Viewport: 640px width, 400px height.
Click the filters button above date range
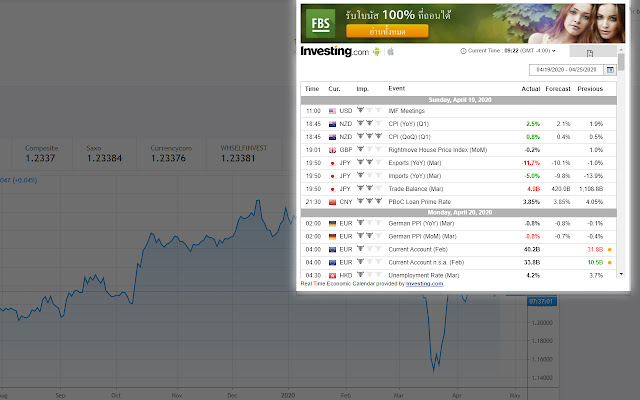tap(591, 51)
